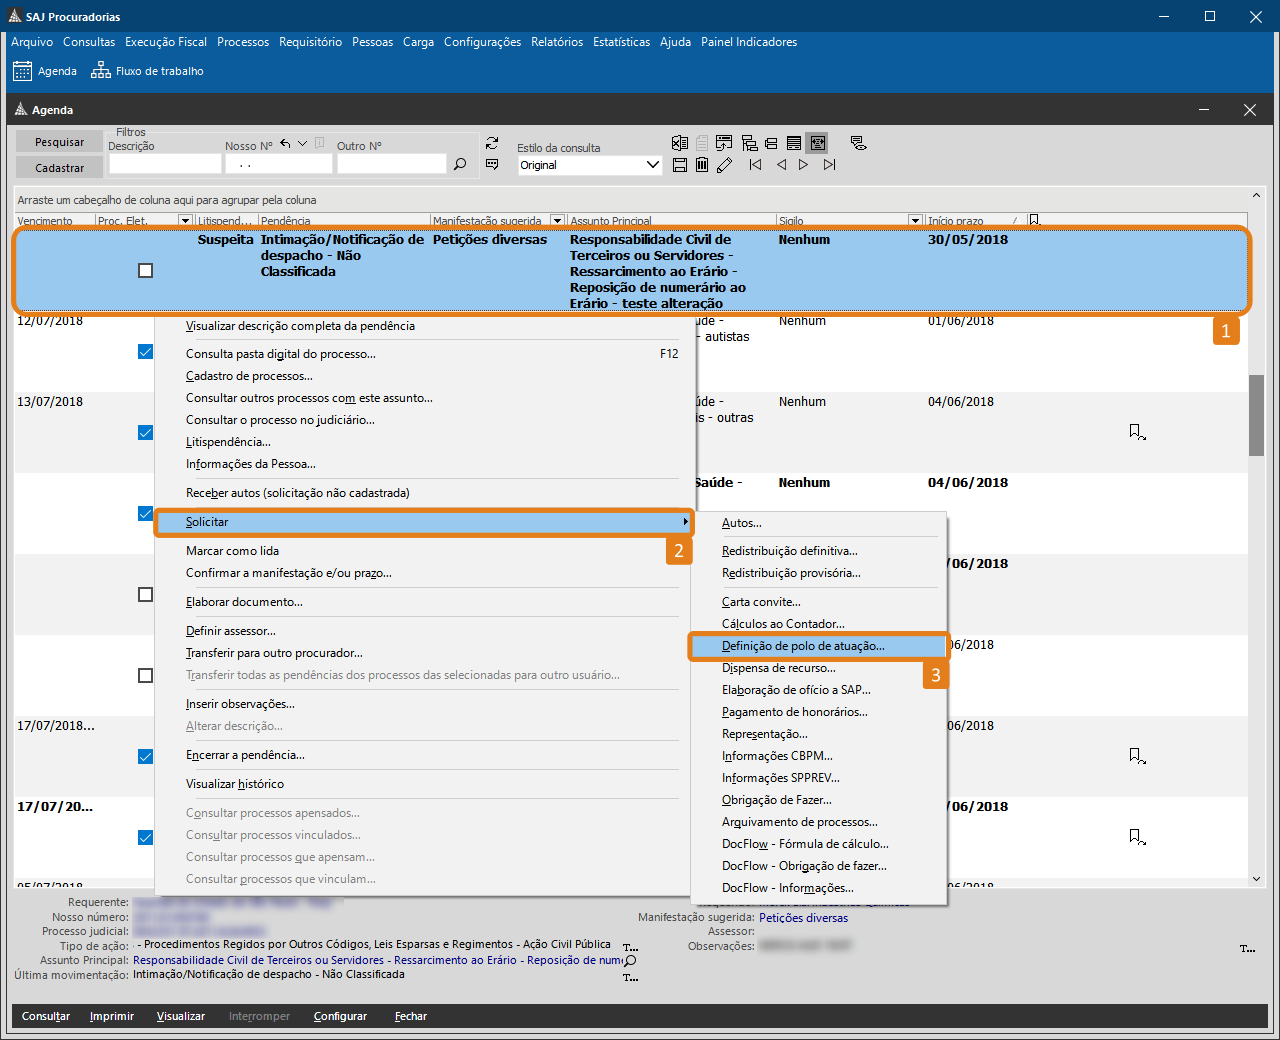
Task: Choose Marcar como lida in context menu
Action: [x=232, y=551]
